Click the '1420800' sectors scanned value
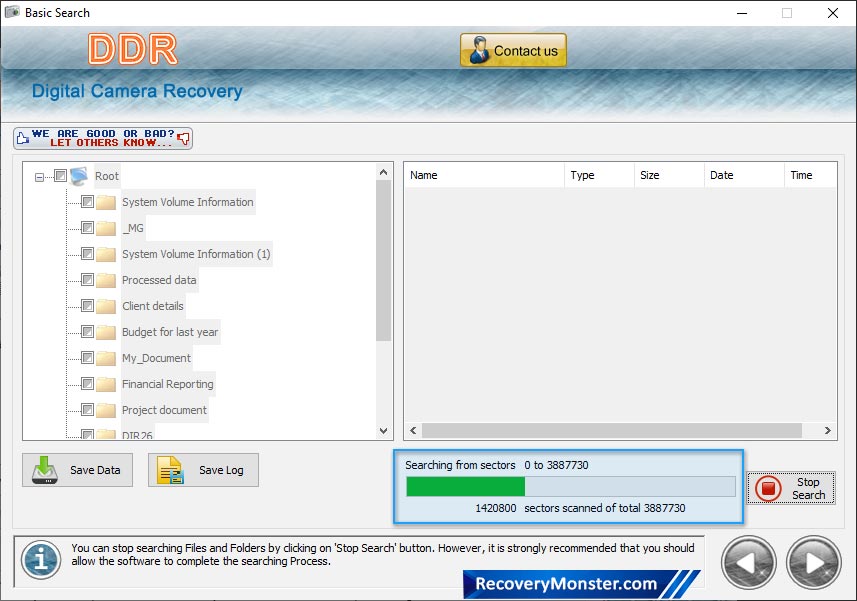The height and width of the screenshot is (601, 857). (496, 508)
